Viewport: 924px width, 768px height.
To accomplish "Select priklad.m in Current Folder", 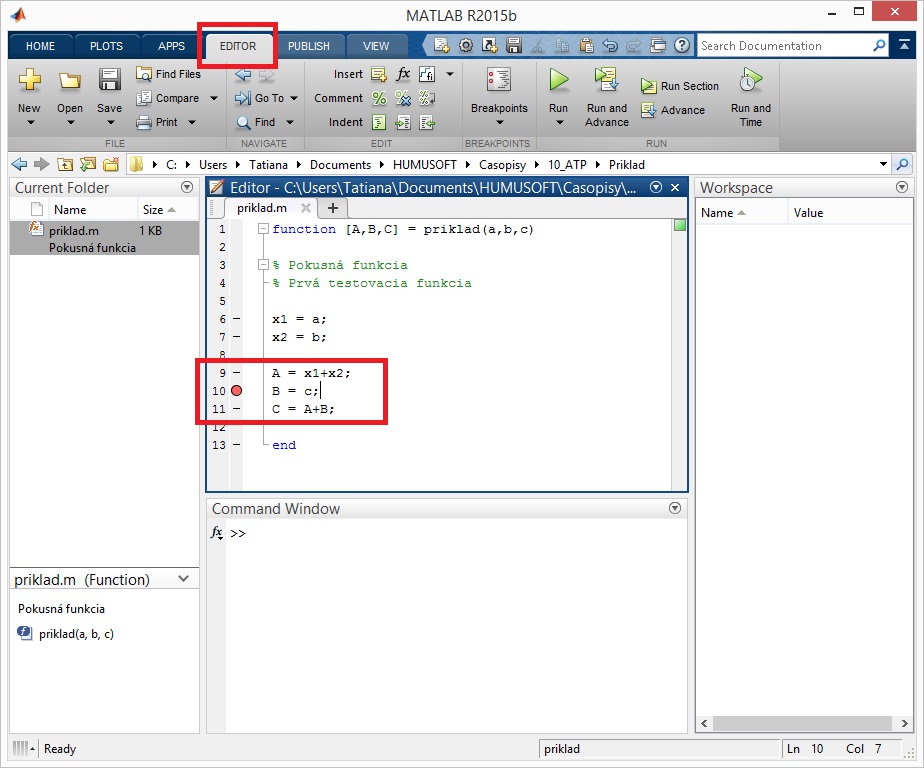I will [x=104, y=239].
